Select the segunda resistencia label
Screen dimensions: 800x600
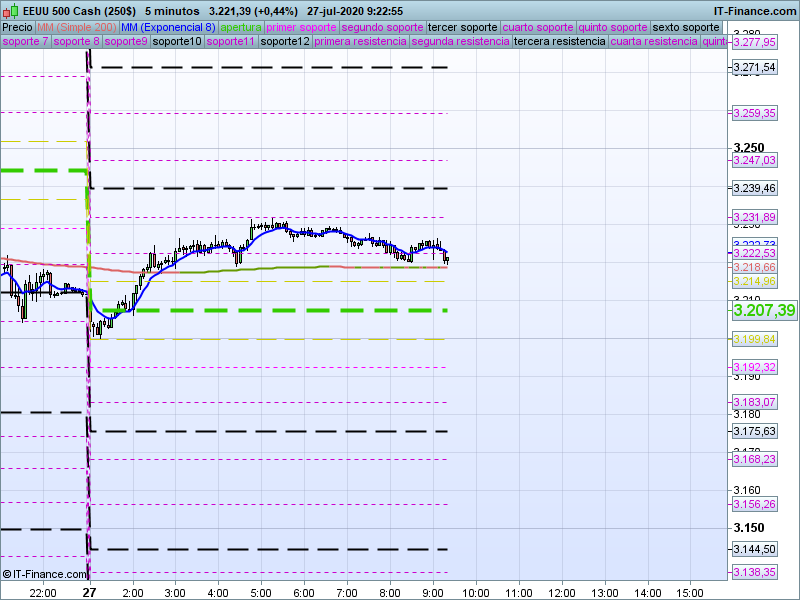click(x=460, y=41)
